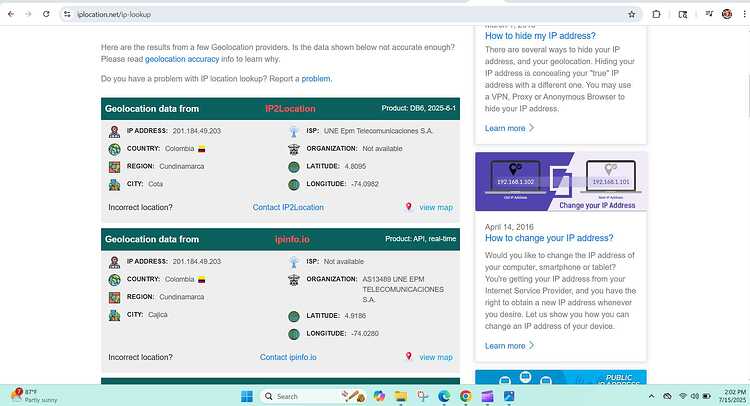
Task: Click the Windows Start button
Action: [x=247, y=396]
